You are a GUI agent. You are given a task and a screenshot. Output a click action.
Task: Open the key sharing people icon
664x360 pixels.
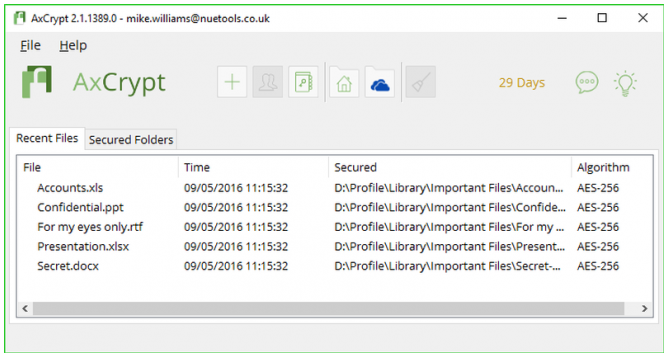(268, 82)
